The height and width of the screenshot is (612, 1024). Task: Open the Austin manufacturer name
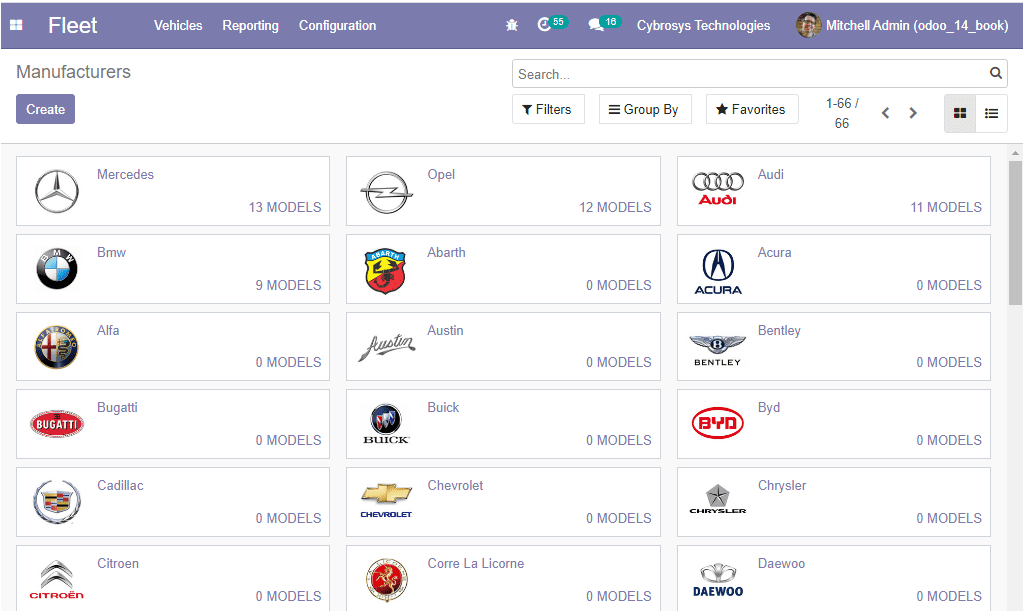pyautogui.click(x=445, y=330)
